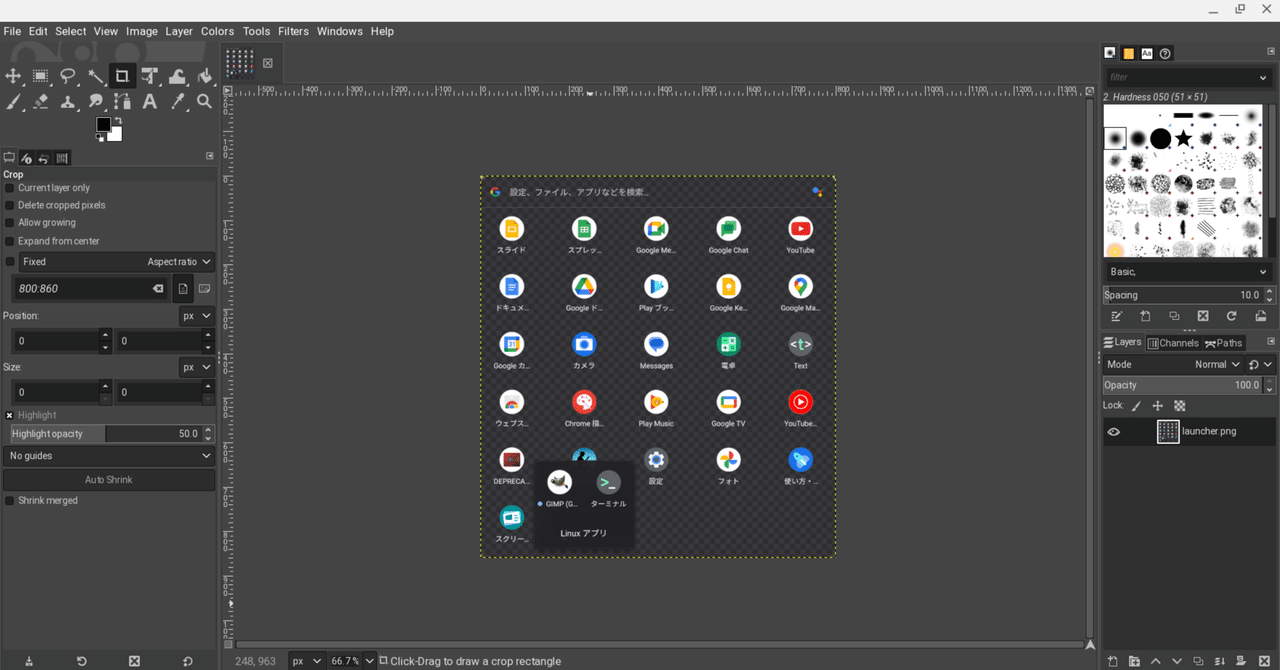Select the Bucket Fill tool
The height and width of the screenshot is (670, 1280).
(205, 76)
